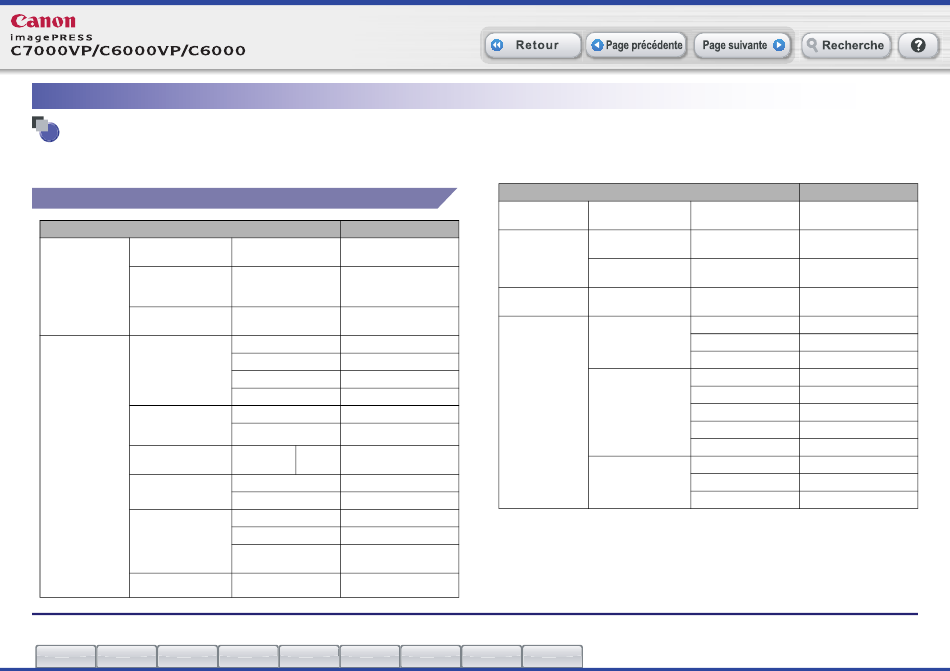Select the eighth blank bottom tab
This screenshot has height=671, width=950.
coord(491,656)
